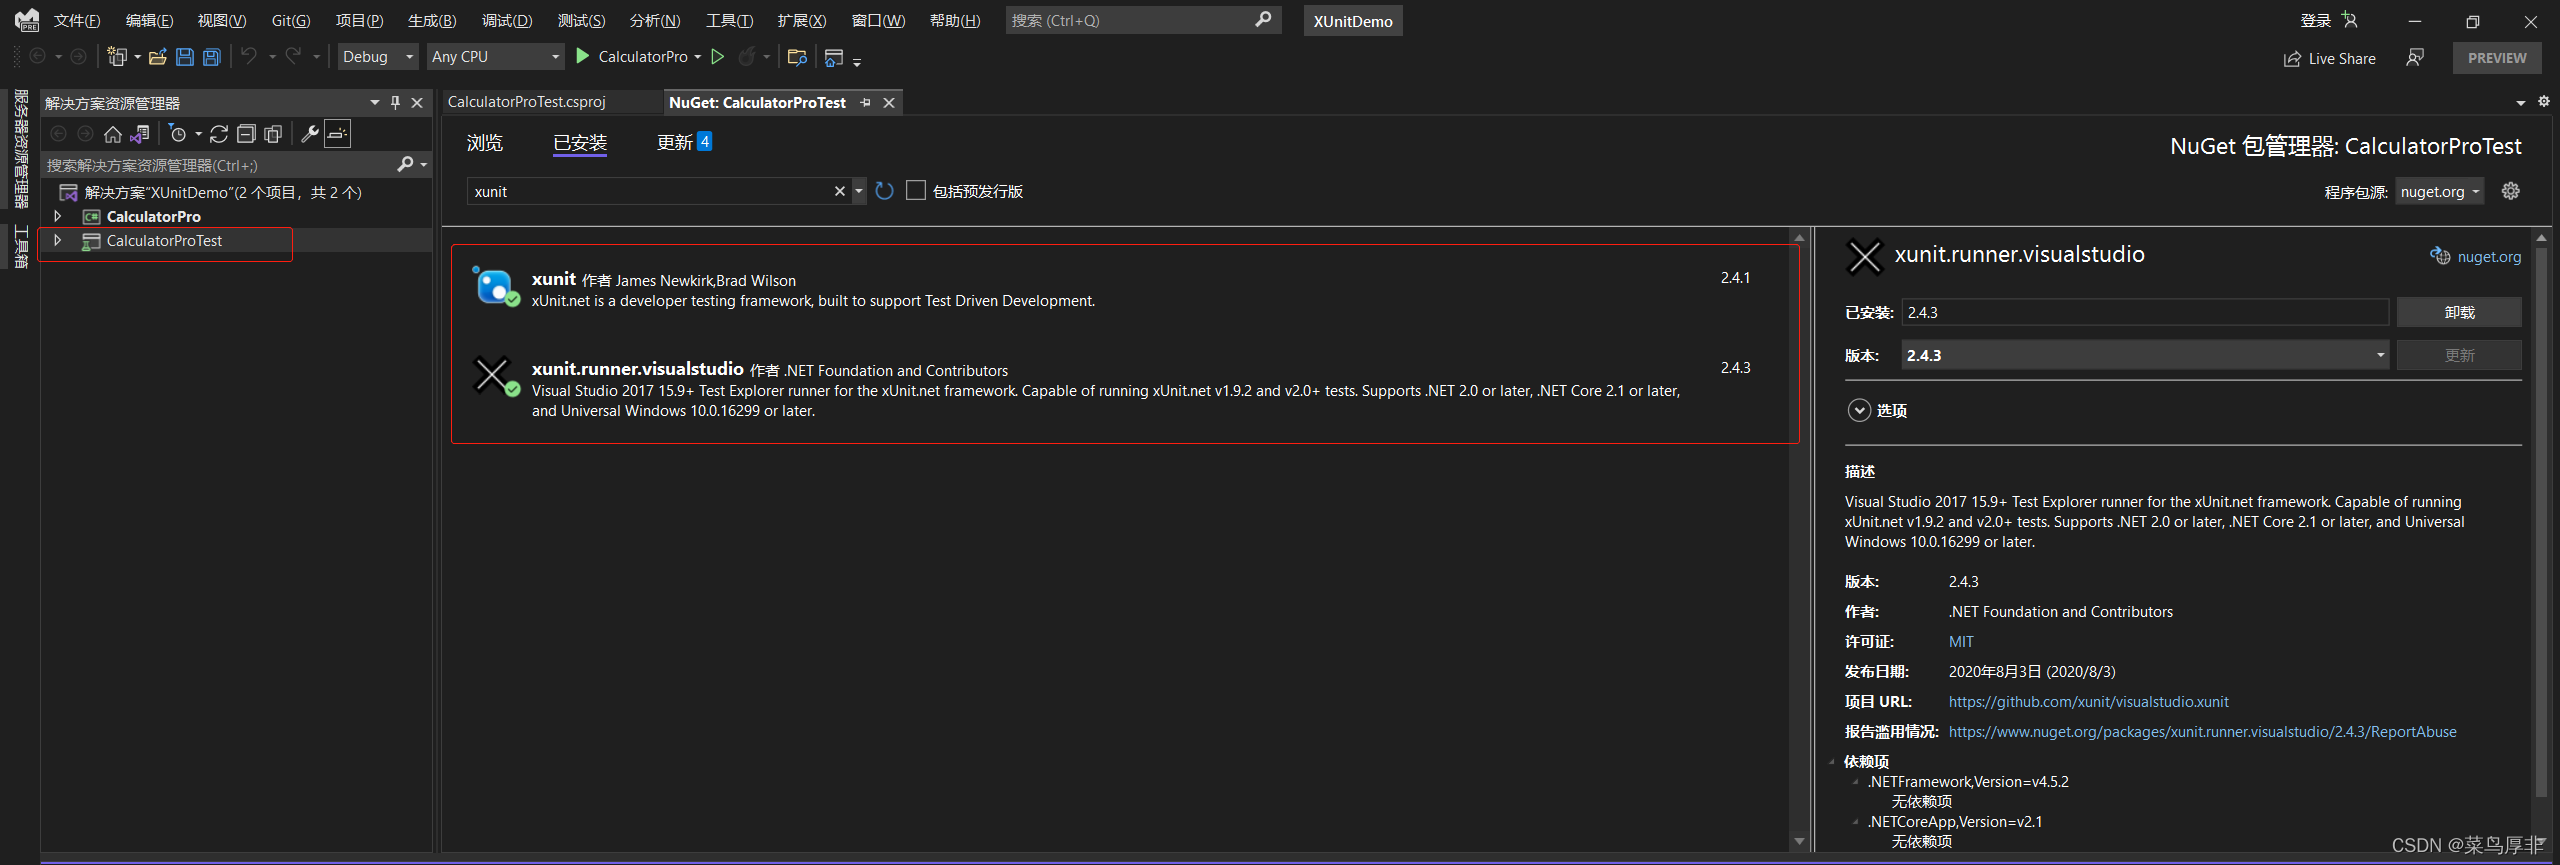Open the nuget.org link in details pane
Viewport: 2560px width, 865px height.
click(x=2489, y=257)
